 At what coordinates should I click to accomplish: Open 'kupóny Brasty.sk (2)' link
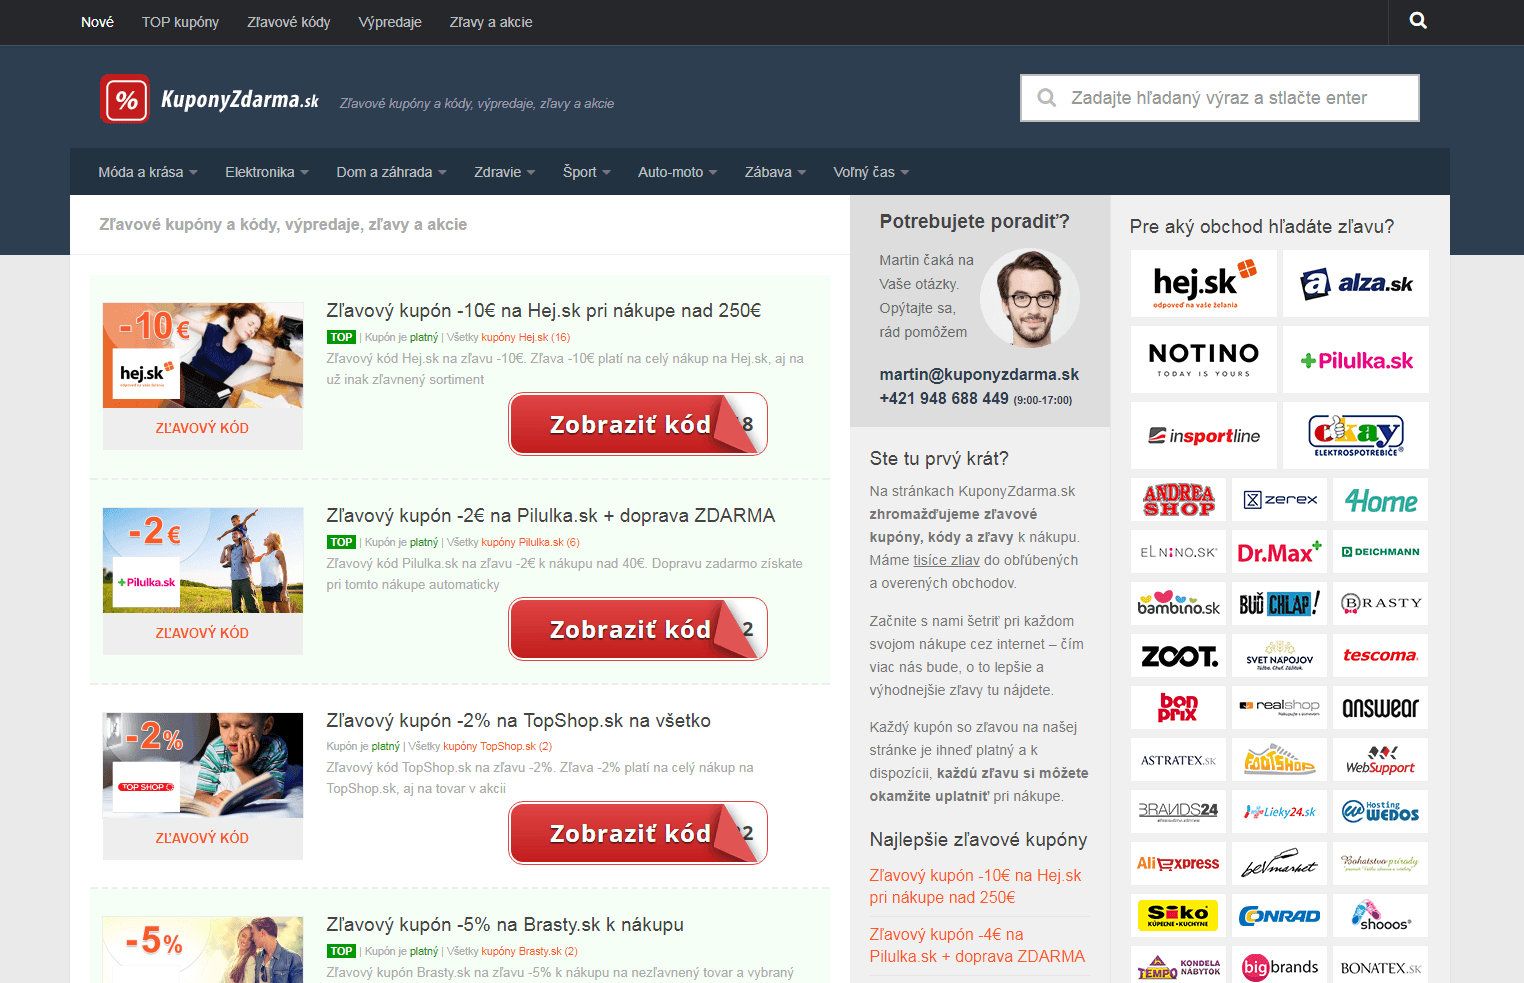[529, 951]
